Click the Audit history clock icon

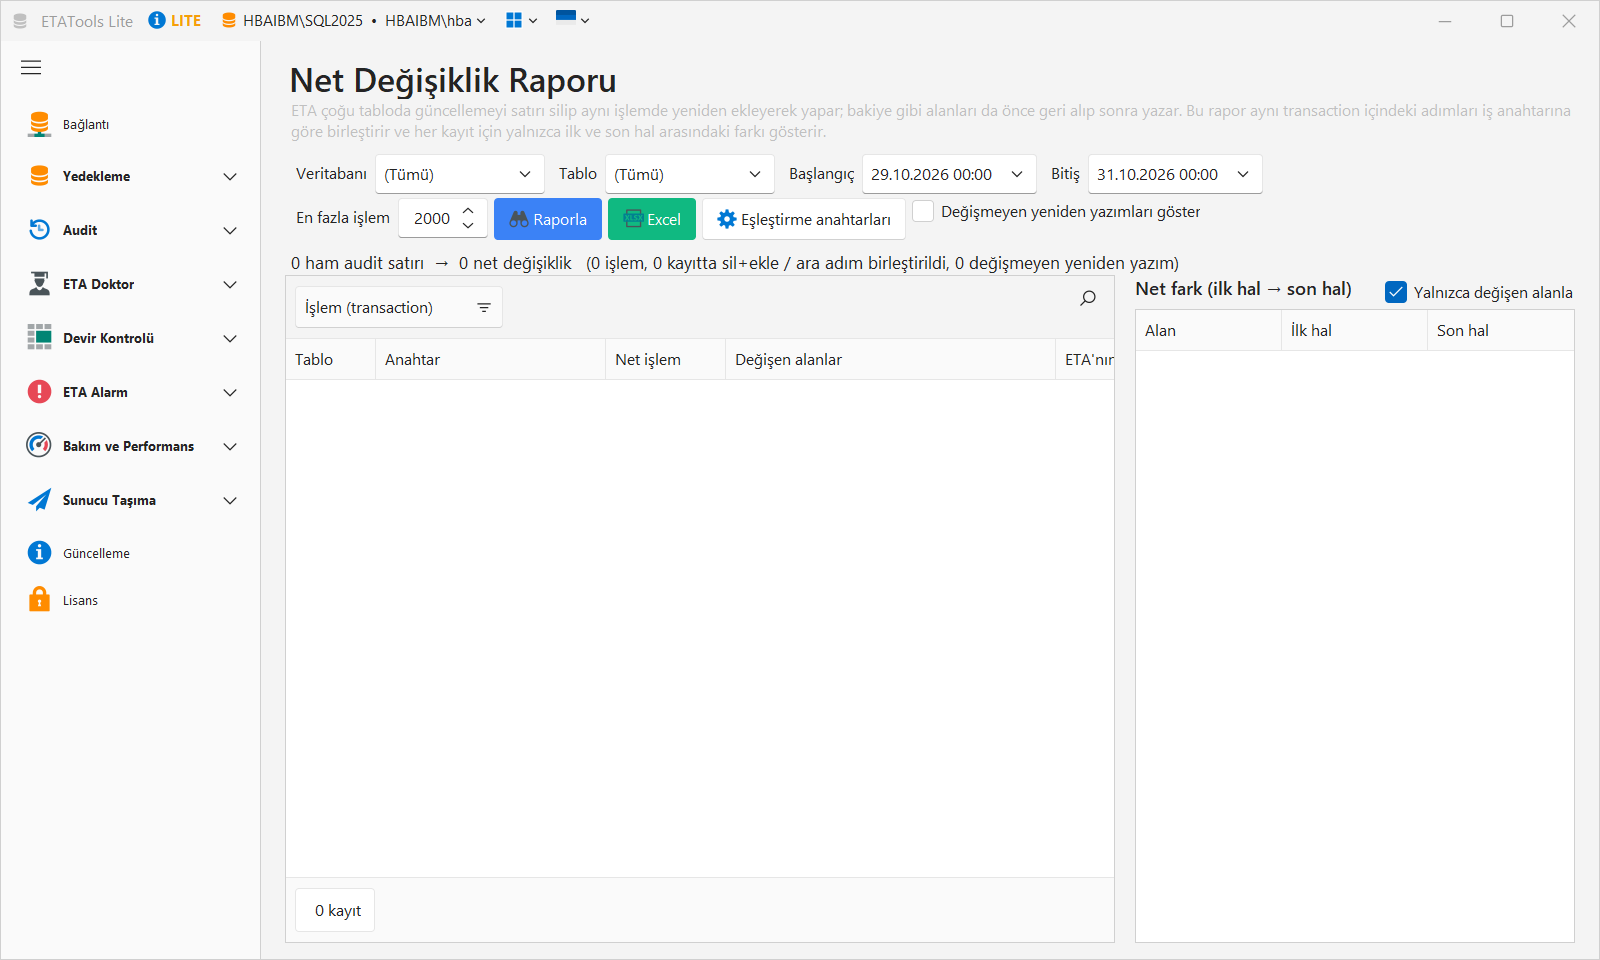coord(39,230)
